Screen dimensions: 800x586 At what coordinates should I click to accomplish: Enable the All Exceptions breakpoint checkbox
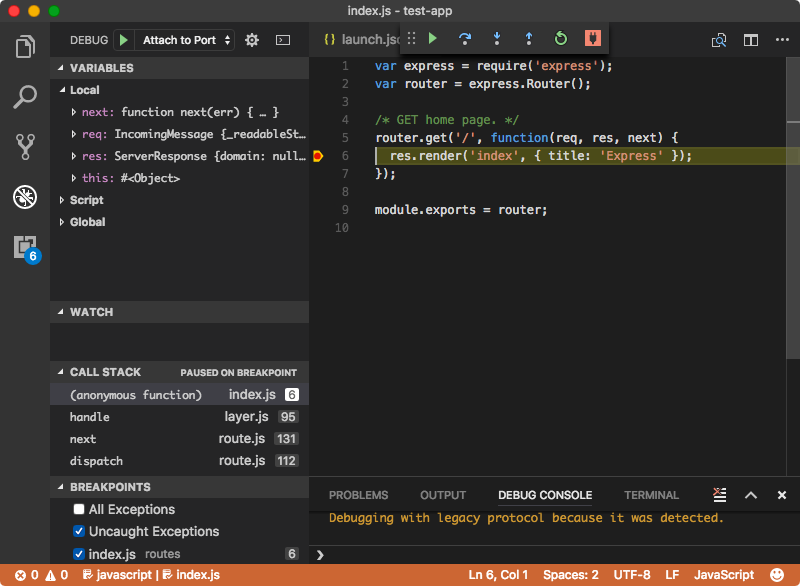pyautogui.click(x=79, y=509)
